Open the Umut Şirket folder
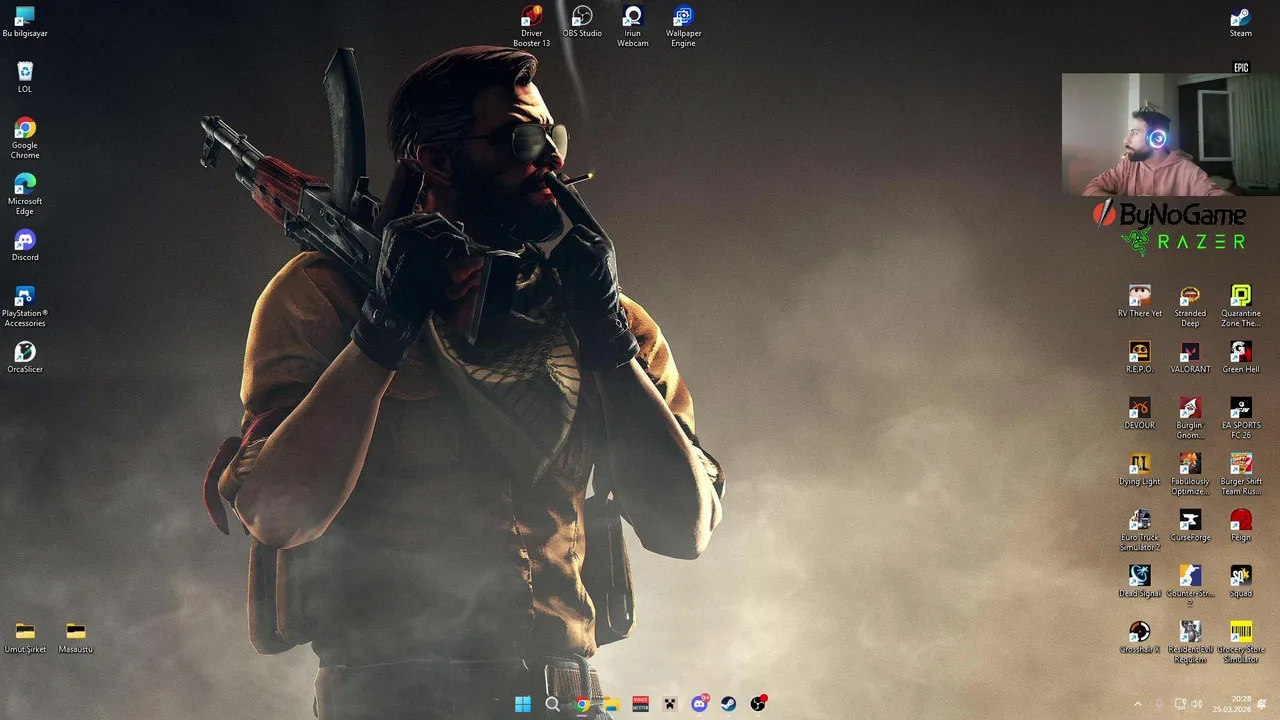The height and width of the screenshot is (720, 1280). point(25,637)
